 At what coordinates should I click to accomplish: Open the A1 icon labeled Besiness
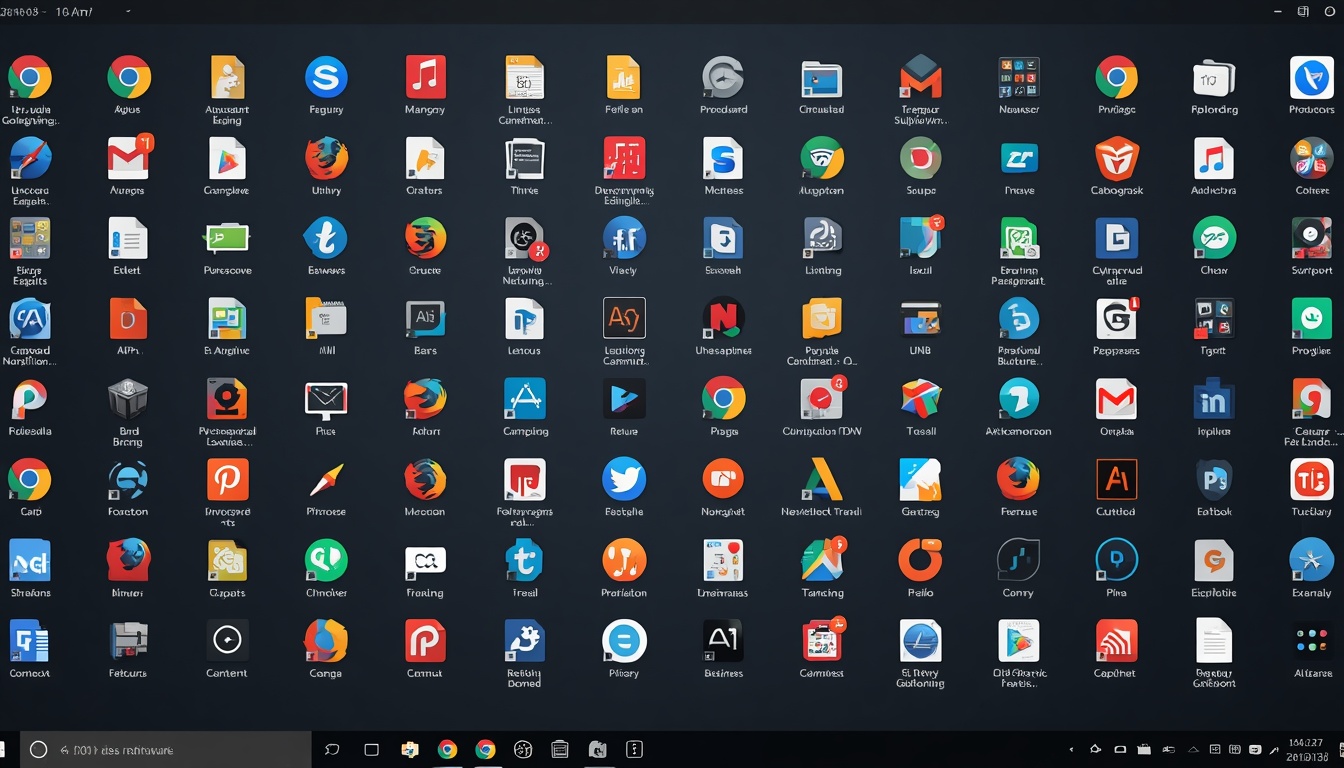point(723,641)
